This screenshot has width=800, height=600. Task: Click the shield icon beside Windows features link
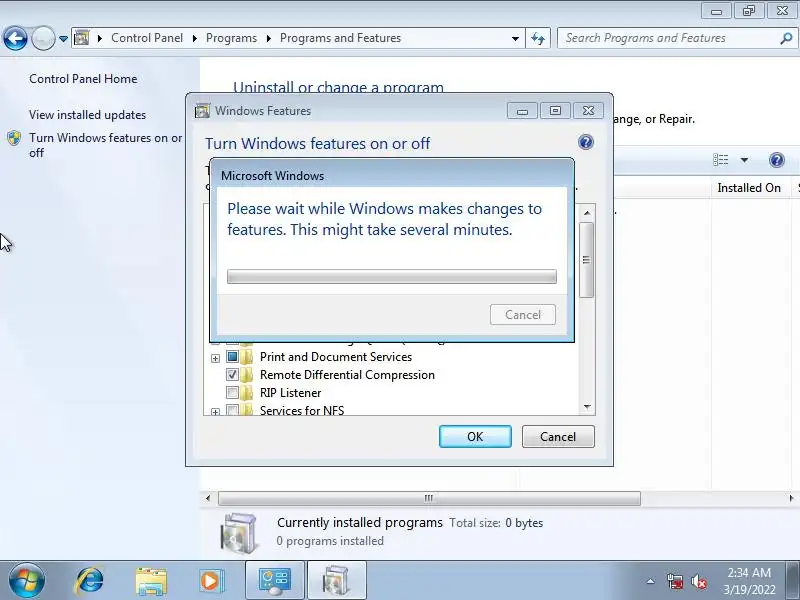click(x=14, y=138)
